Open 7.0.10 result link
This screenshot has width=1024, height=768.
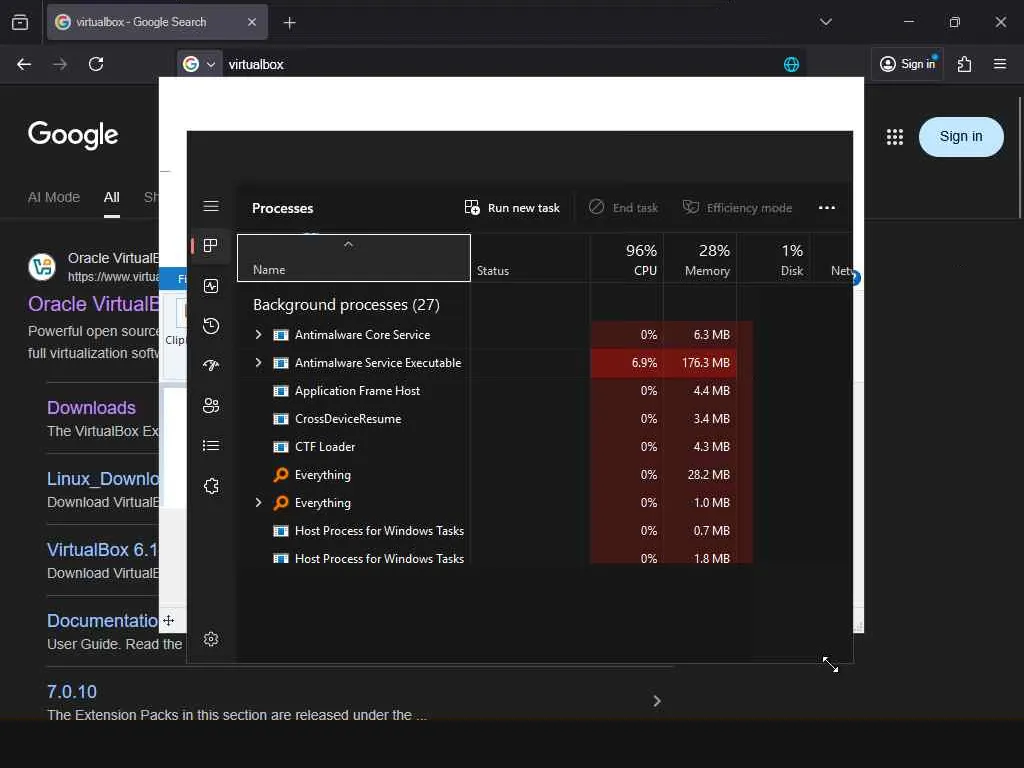[72, 692]
